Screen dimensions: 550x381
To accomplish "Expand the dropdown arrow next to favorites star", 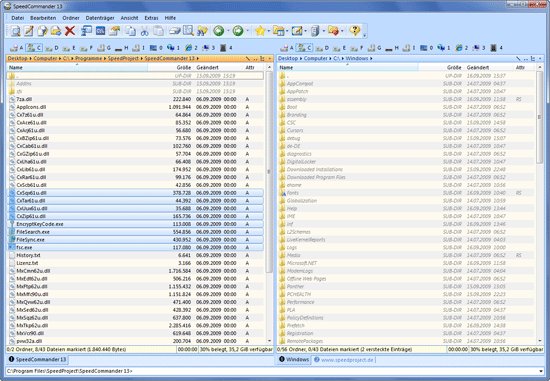I will click(x=268, y=31).
